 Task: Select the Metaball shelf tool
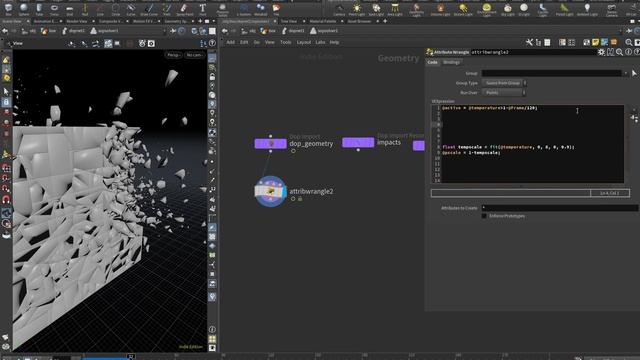[260, 9]
